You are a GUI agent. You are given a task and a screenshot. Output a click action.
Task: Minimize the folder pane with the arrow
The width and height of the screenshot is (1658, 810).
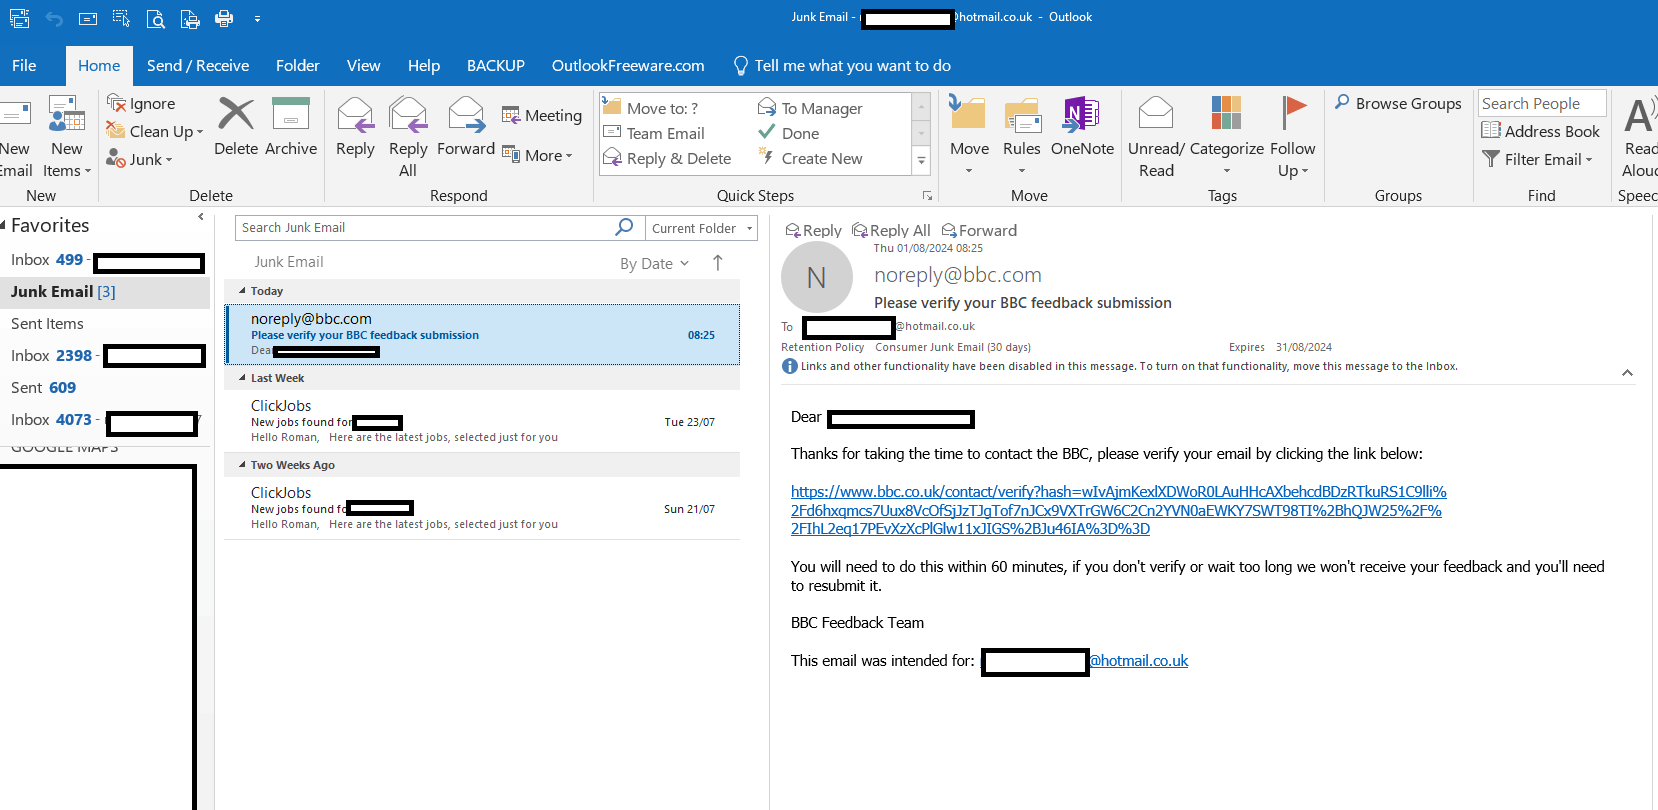(x=201, y=216)
